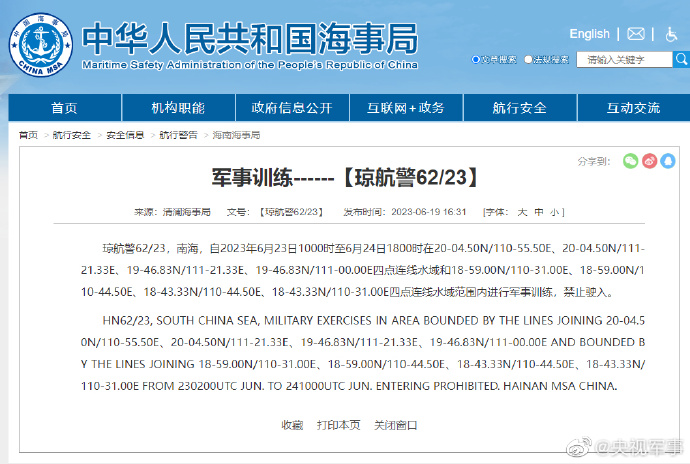This screenshot has height=464, width=690.
Task: Open the 互动交流 navigation tab
Action: point(634,108)
